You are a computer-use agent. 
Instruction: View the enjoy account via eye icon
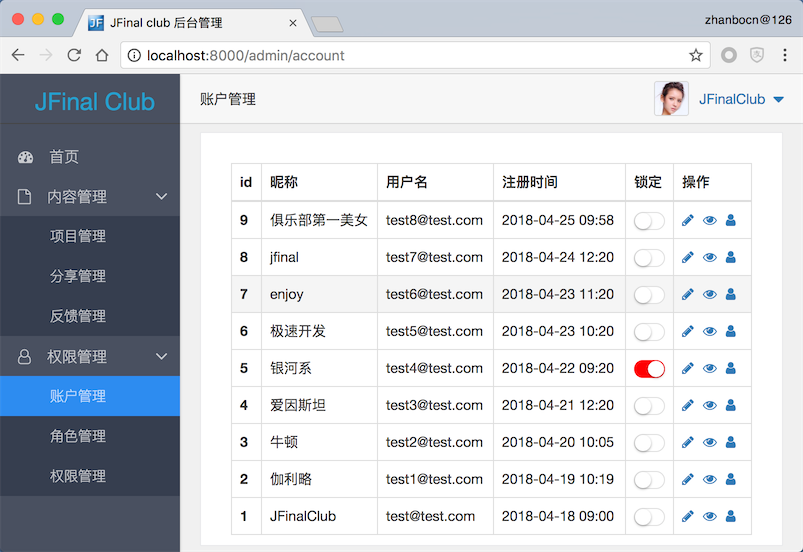[x=709, y=294]
